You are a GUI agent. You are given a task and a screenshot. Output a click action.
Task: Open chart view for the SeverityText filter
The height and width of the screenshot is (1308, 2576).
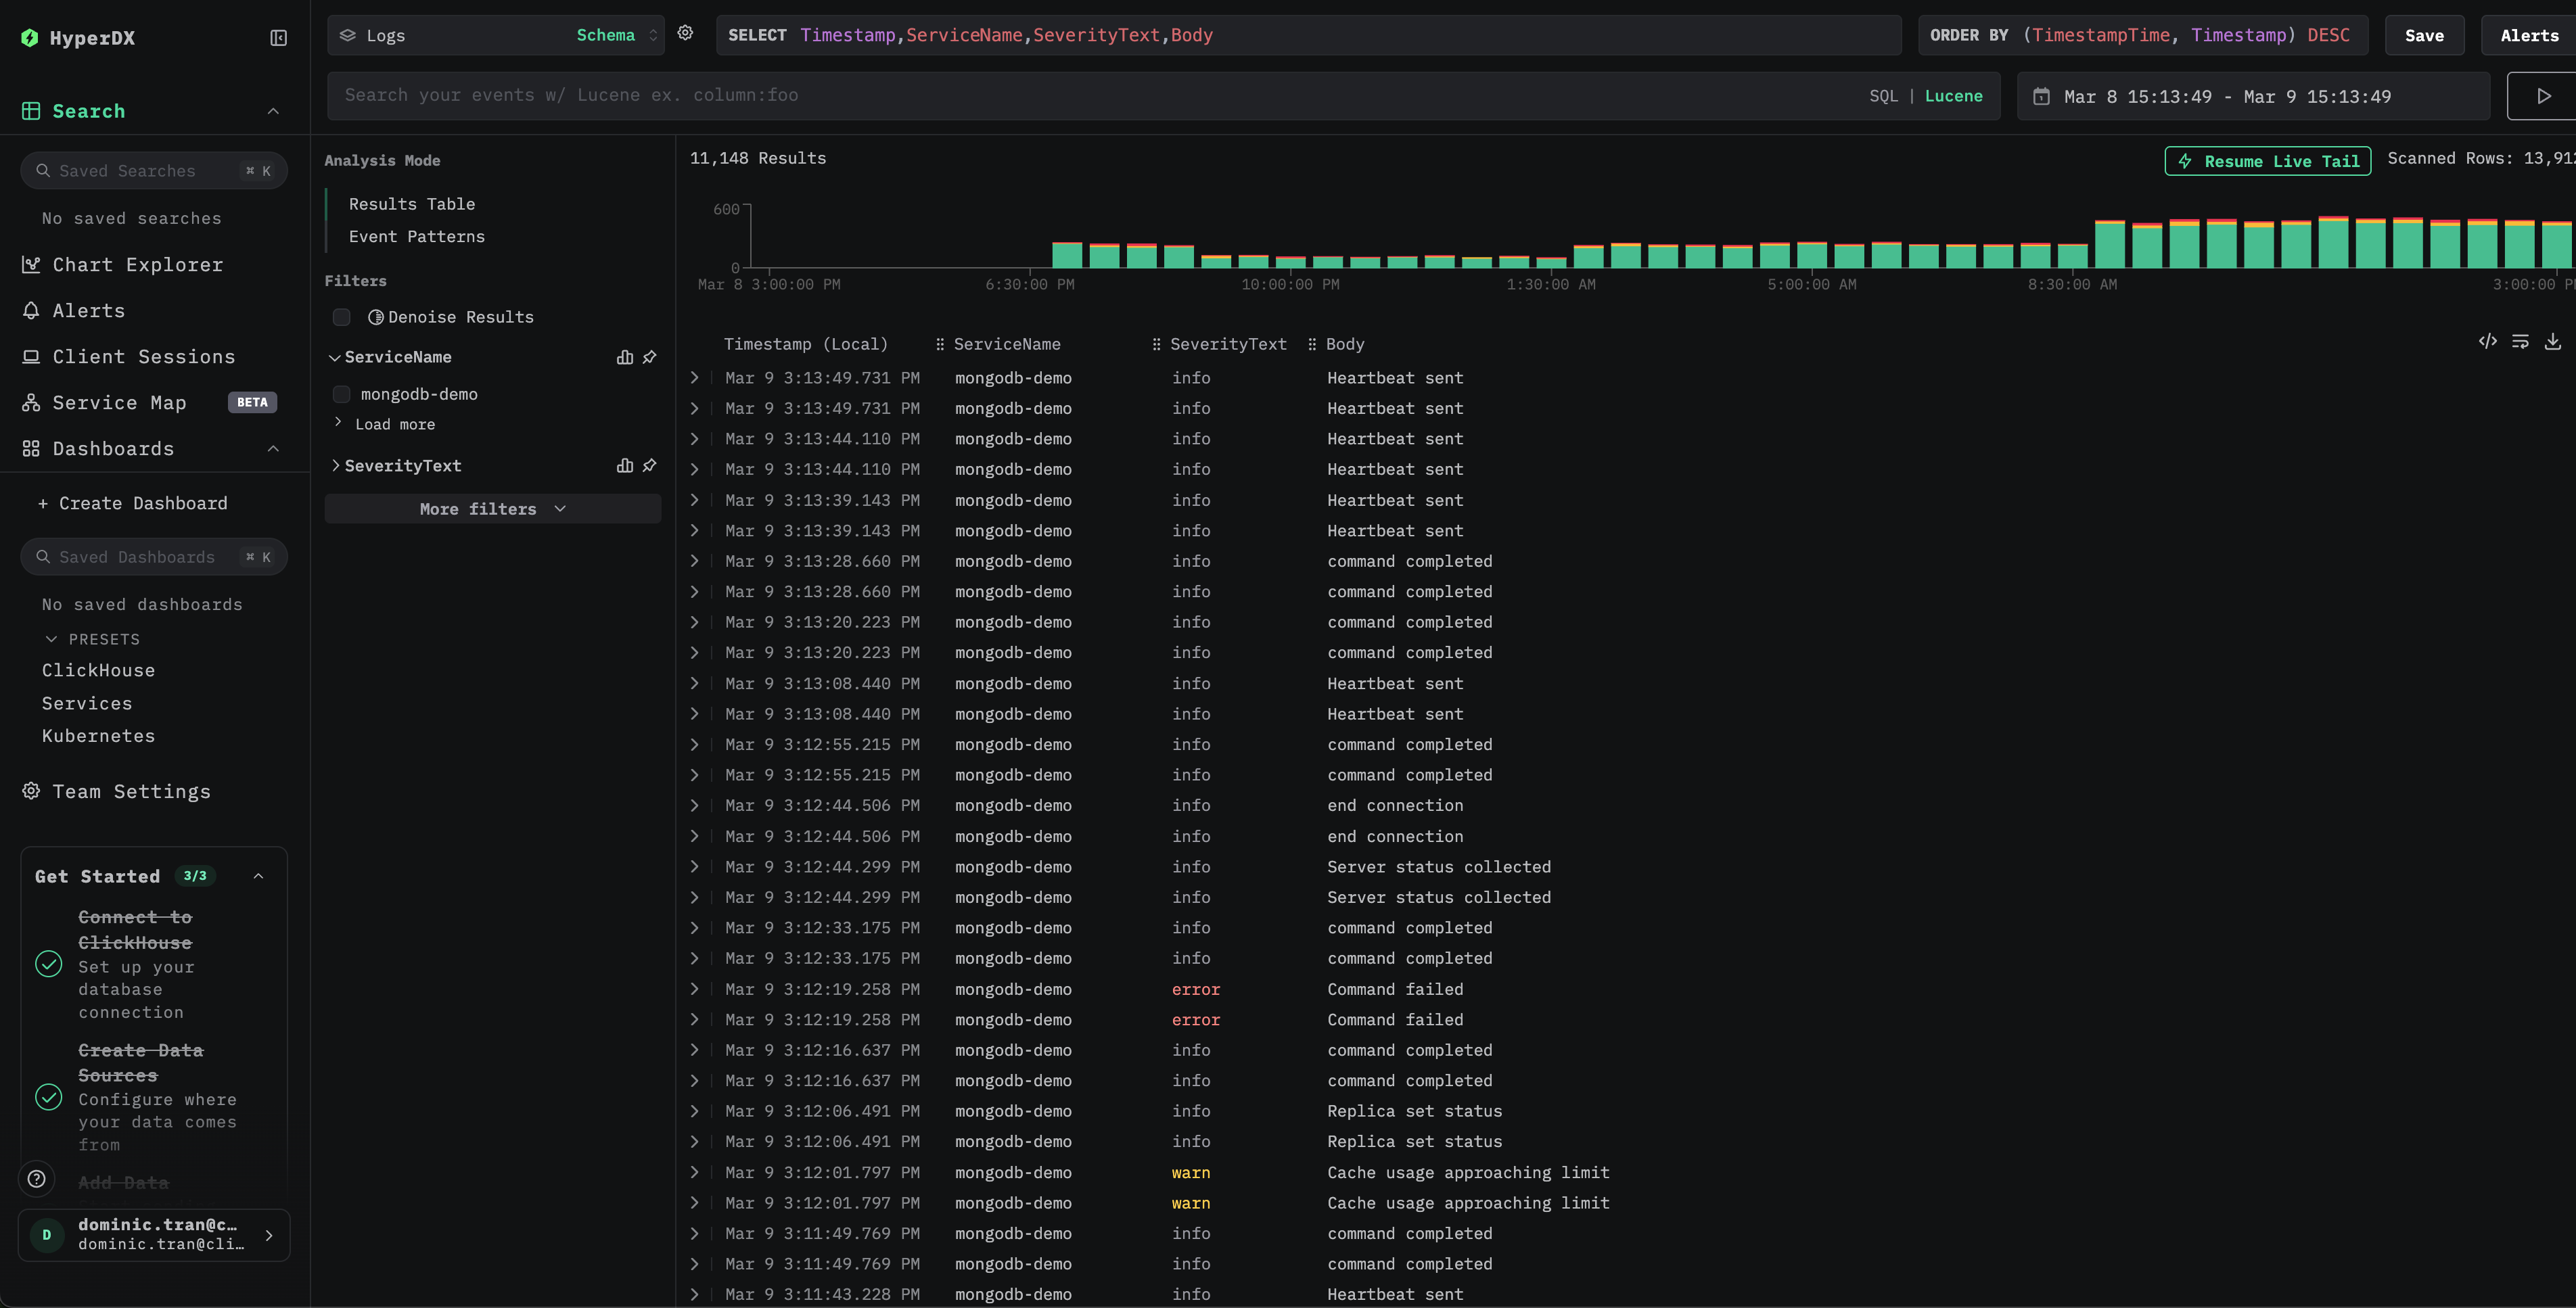click(x=625, y=465)
